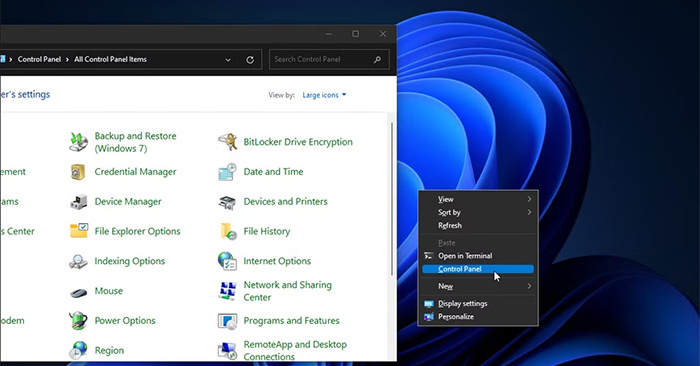Open the File History link
Image resolution: width=700 pixels, height=366 pixels.
267,231
